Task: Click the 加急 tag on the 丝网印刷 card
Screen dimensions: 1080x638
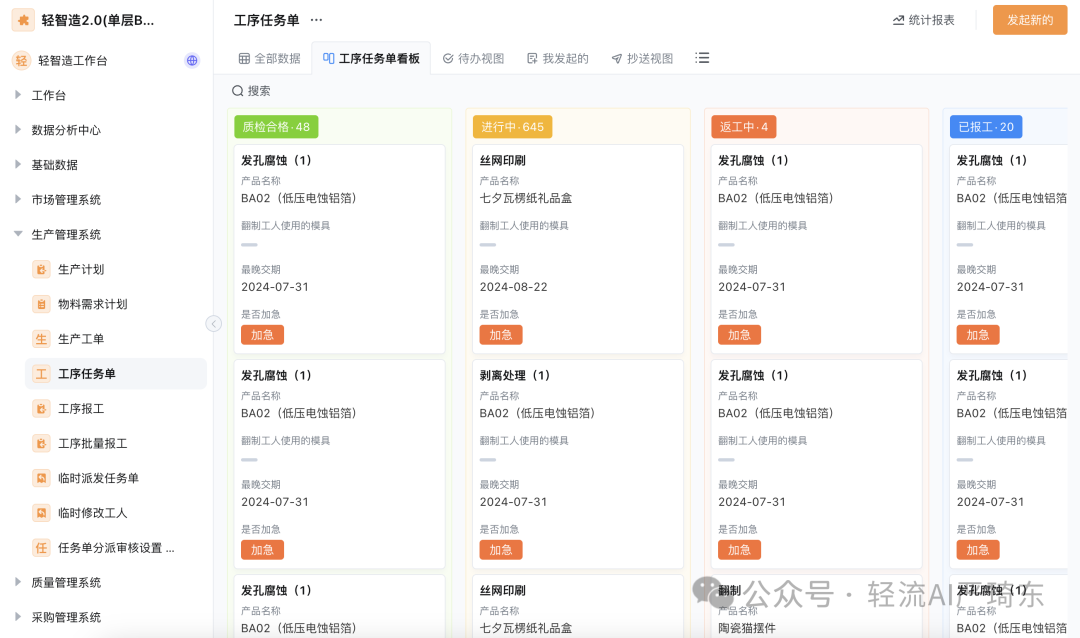Action: pyautogui.click(x=500, y=335)
